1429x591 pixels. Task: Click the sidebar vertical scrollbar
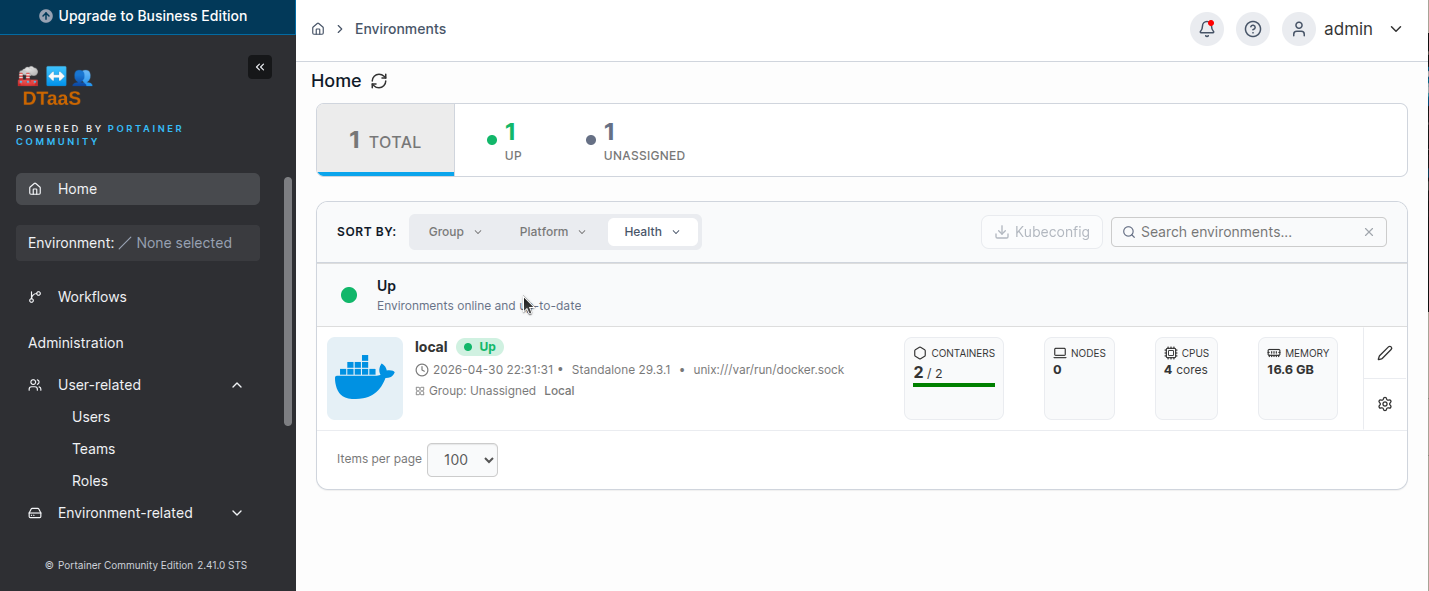pyautogui.click(x=288, y=302)
